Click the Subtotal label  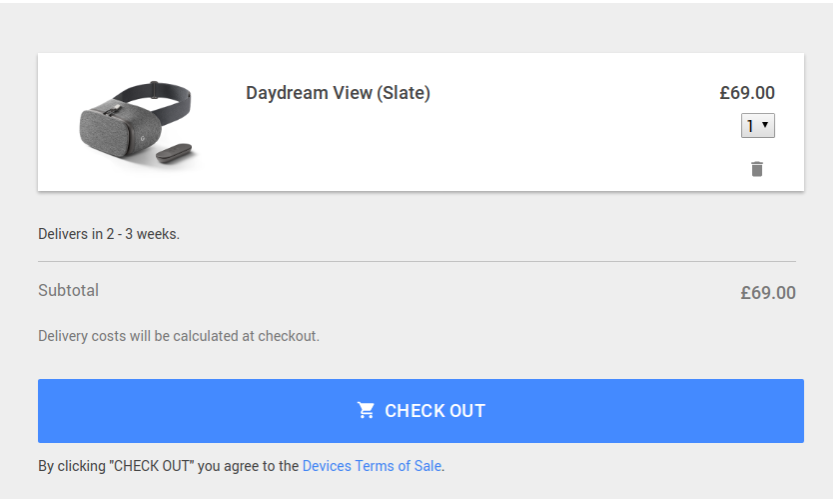click(x=68, y=291)
